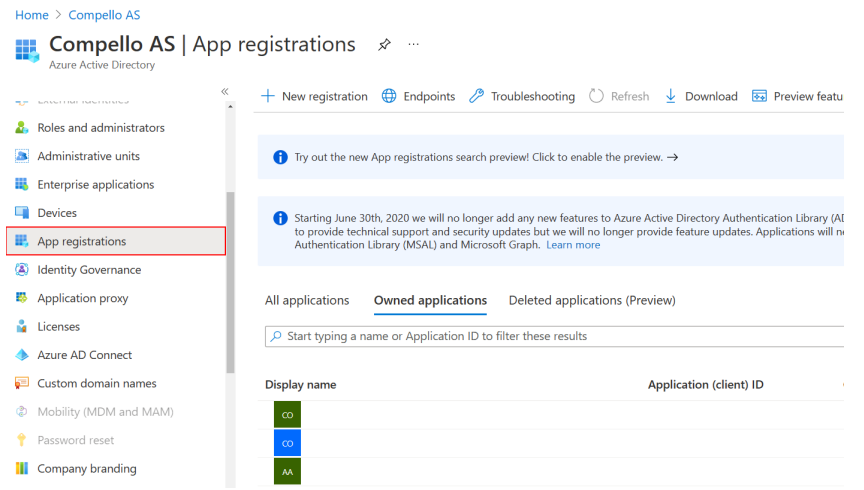This screenshot has width=864, height=490.
Task: Click the Administrative units icon
Action: coord(21,156)
